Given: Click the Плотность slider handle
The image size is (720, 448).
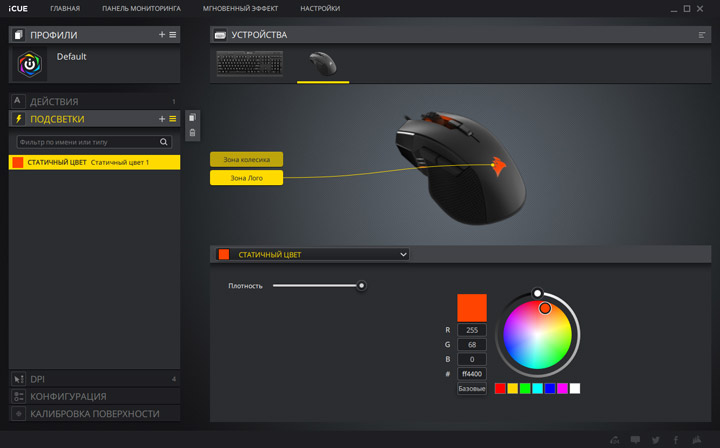Looking at the screenshot, I should [x=361, y=286].
